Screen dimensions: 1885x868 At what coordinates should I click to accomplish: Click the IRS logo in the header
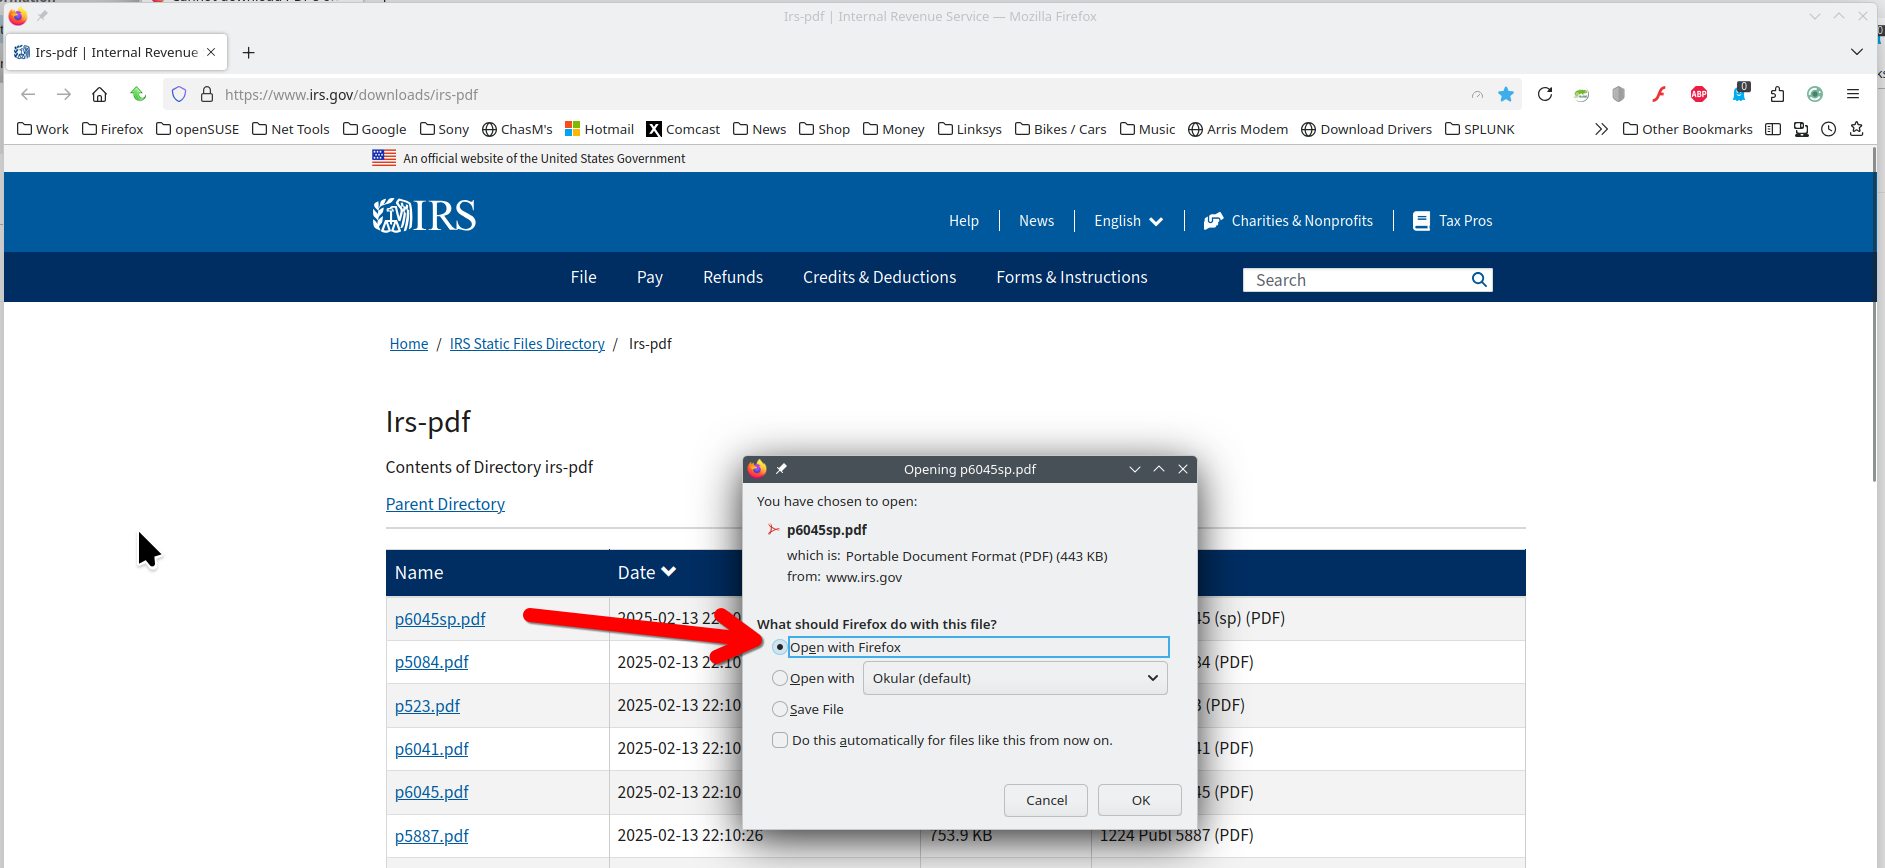[425, 215]
